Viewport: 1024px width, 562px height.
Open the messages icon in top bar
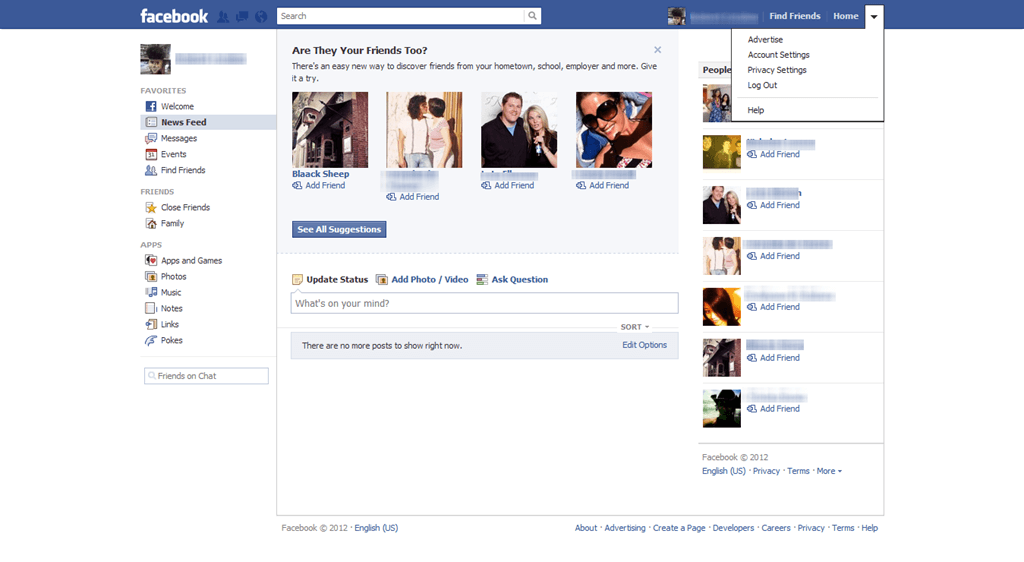(242, 16)
